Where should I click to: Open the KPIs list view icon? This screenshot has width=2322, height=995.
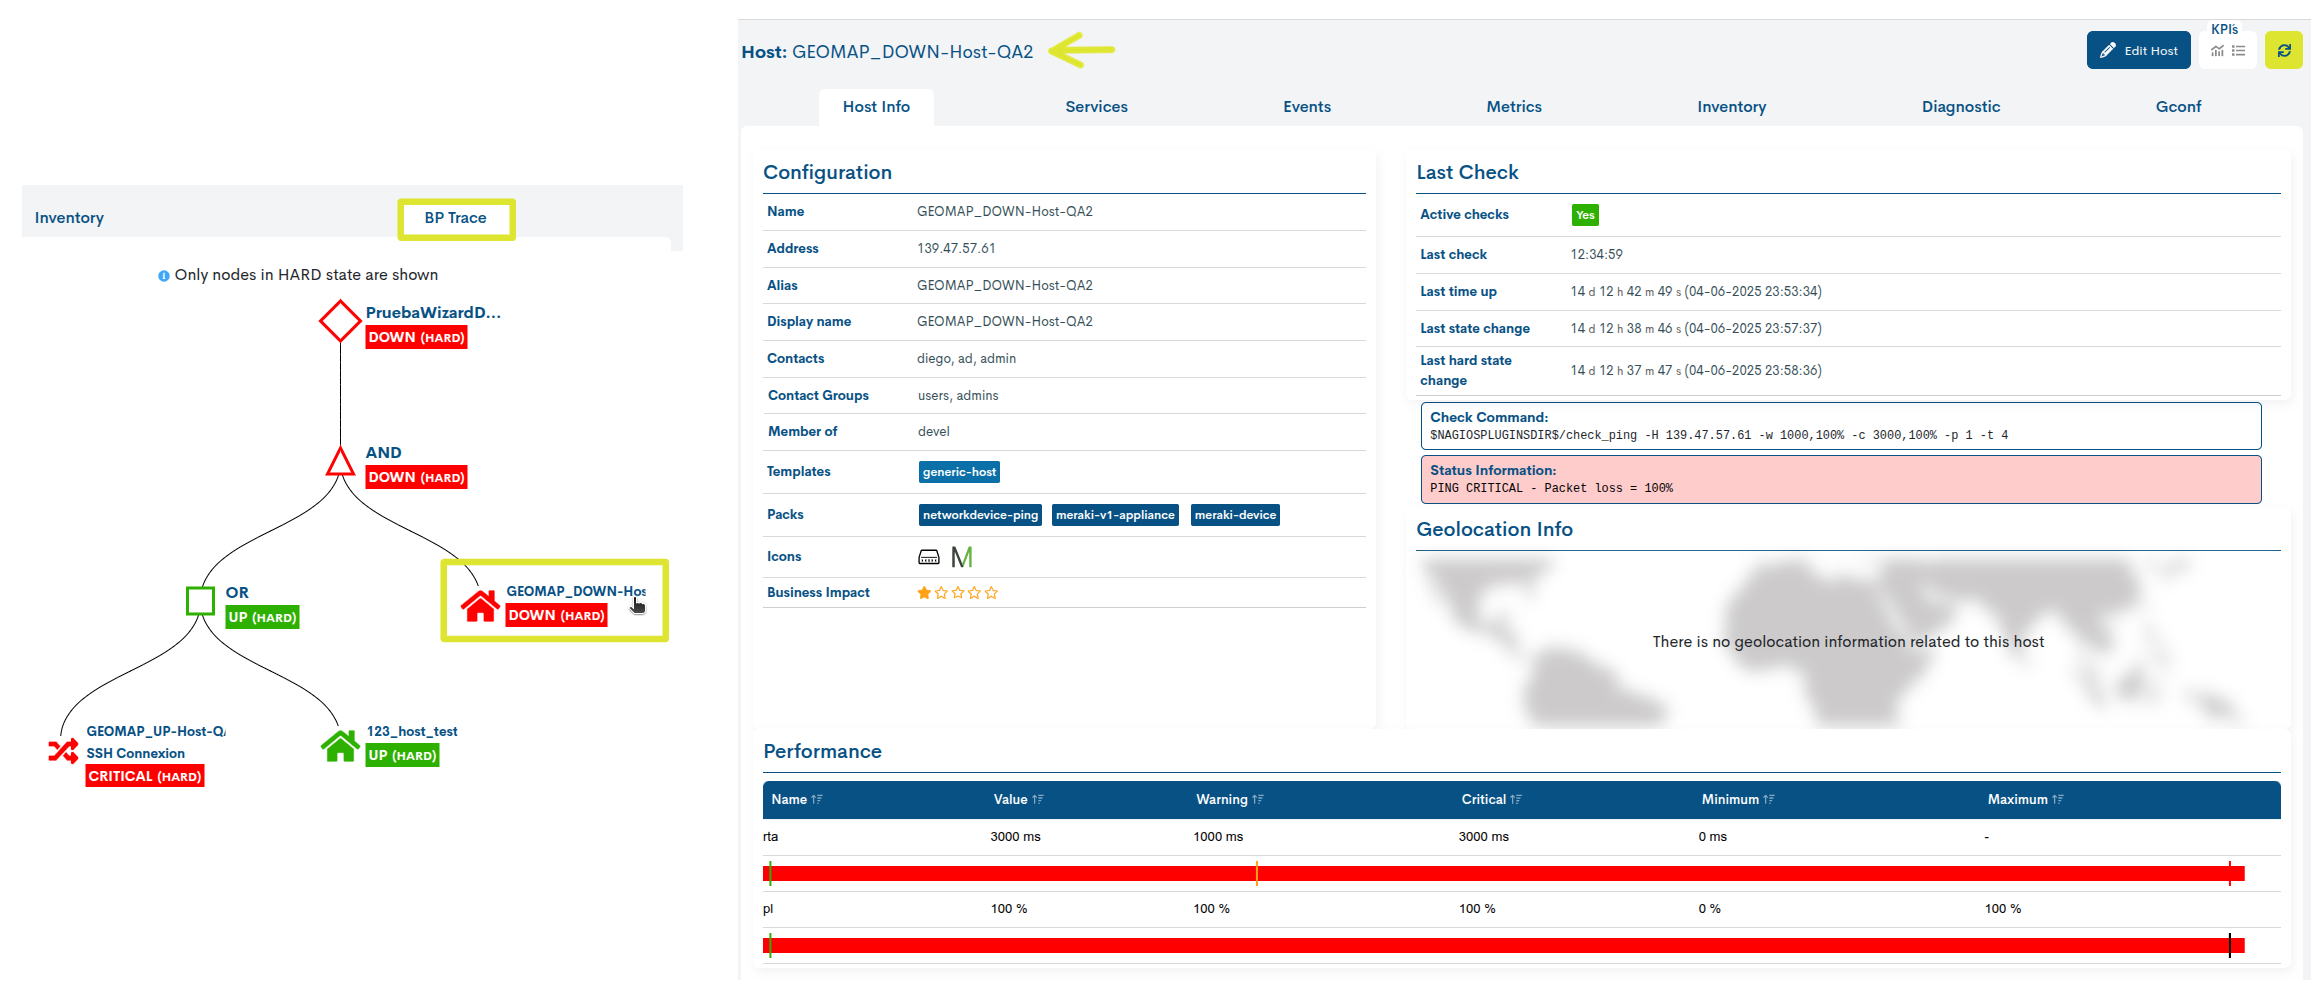coord(2239,51)
